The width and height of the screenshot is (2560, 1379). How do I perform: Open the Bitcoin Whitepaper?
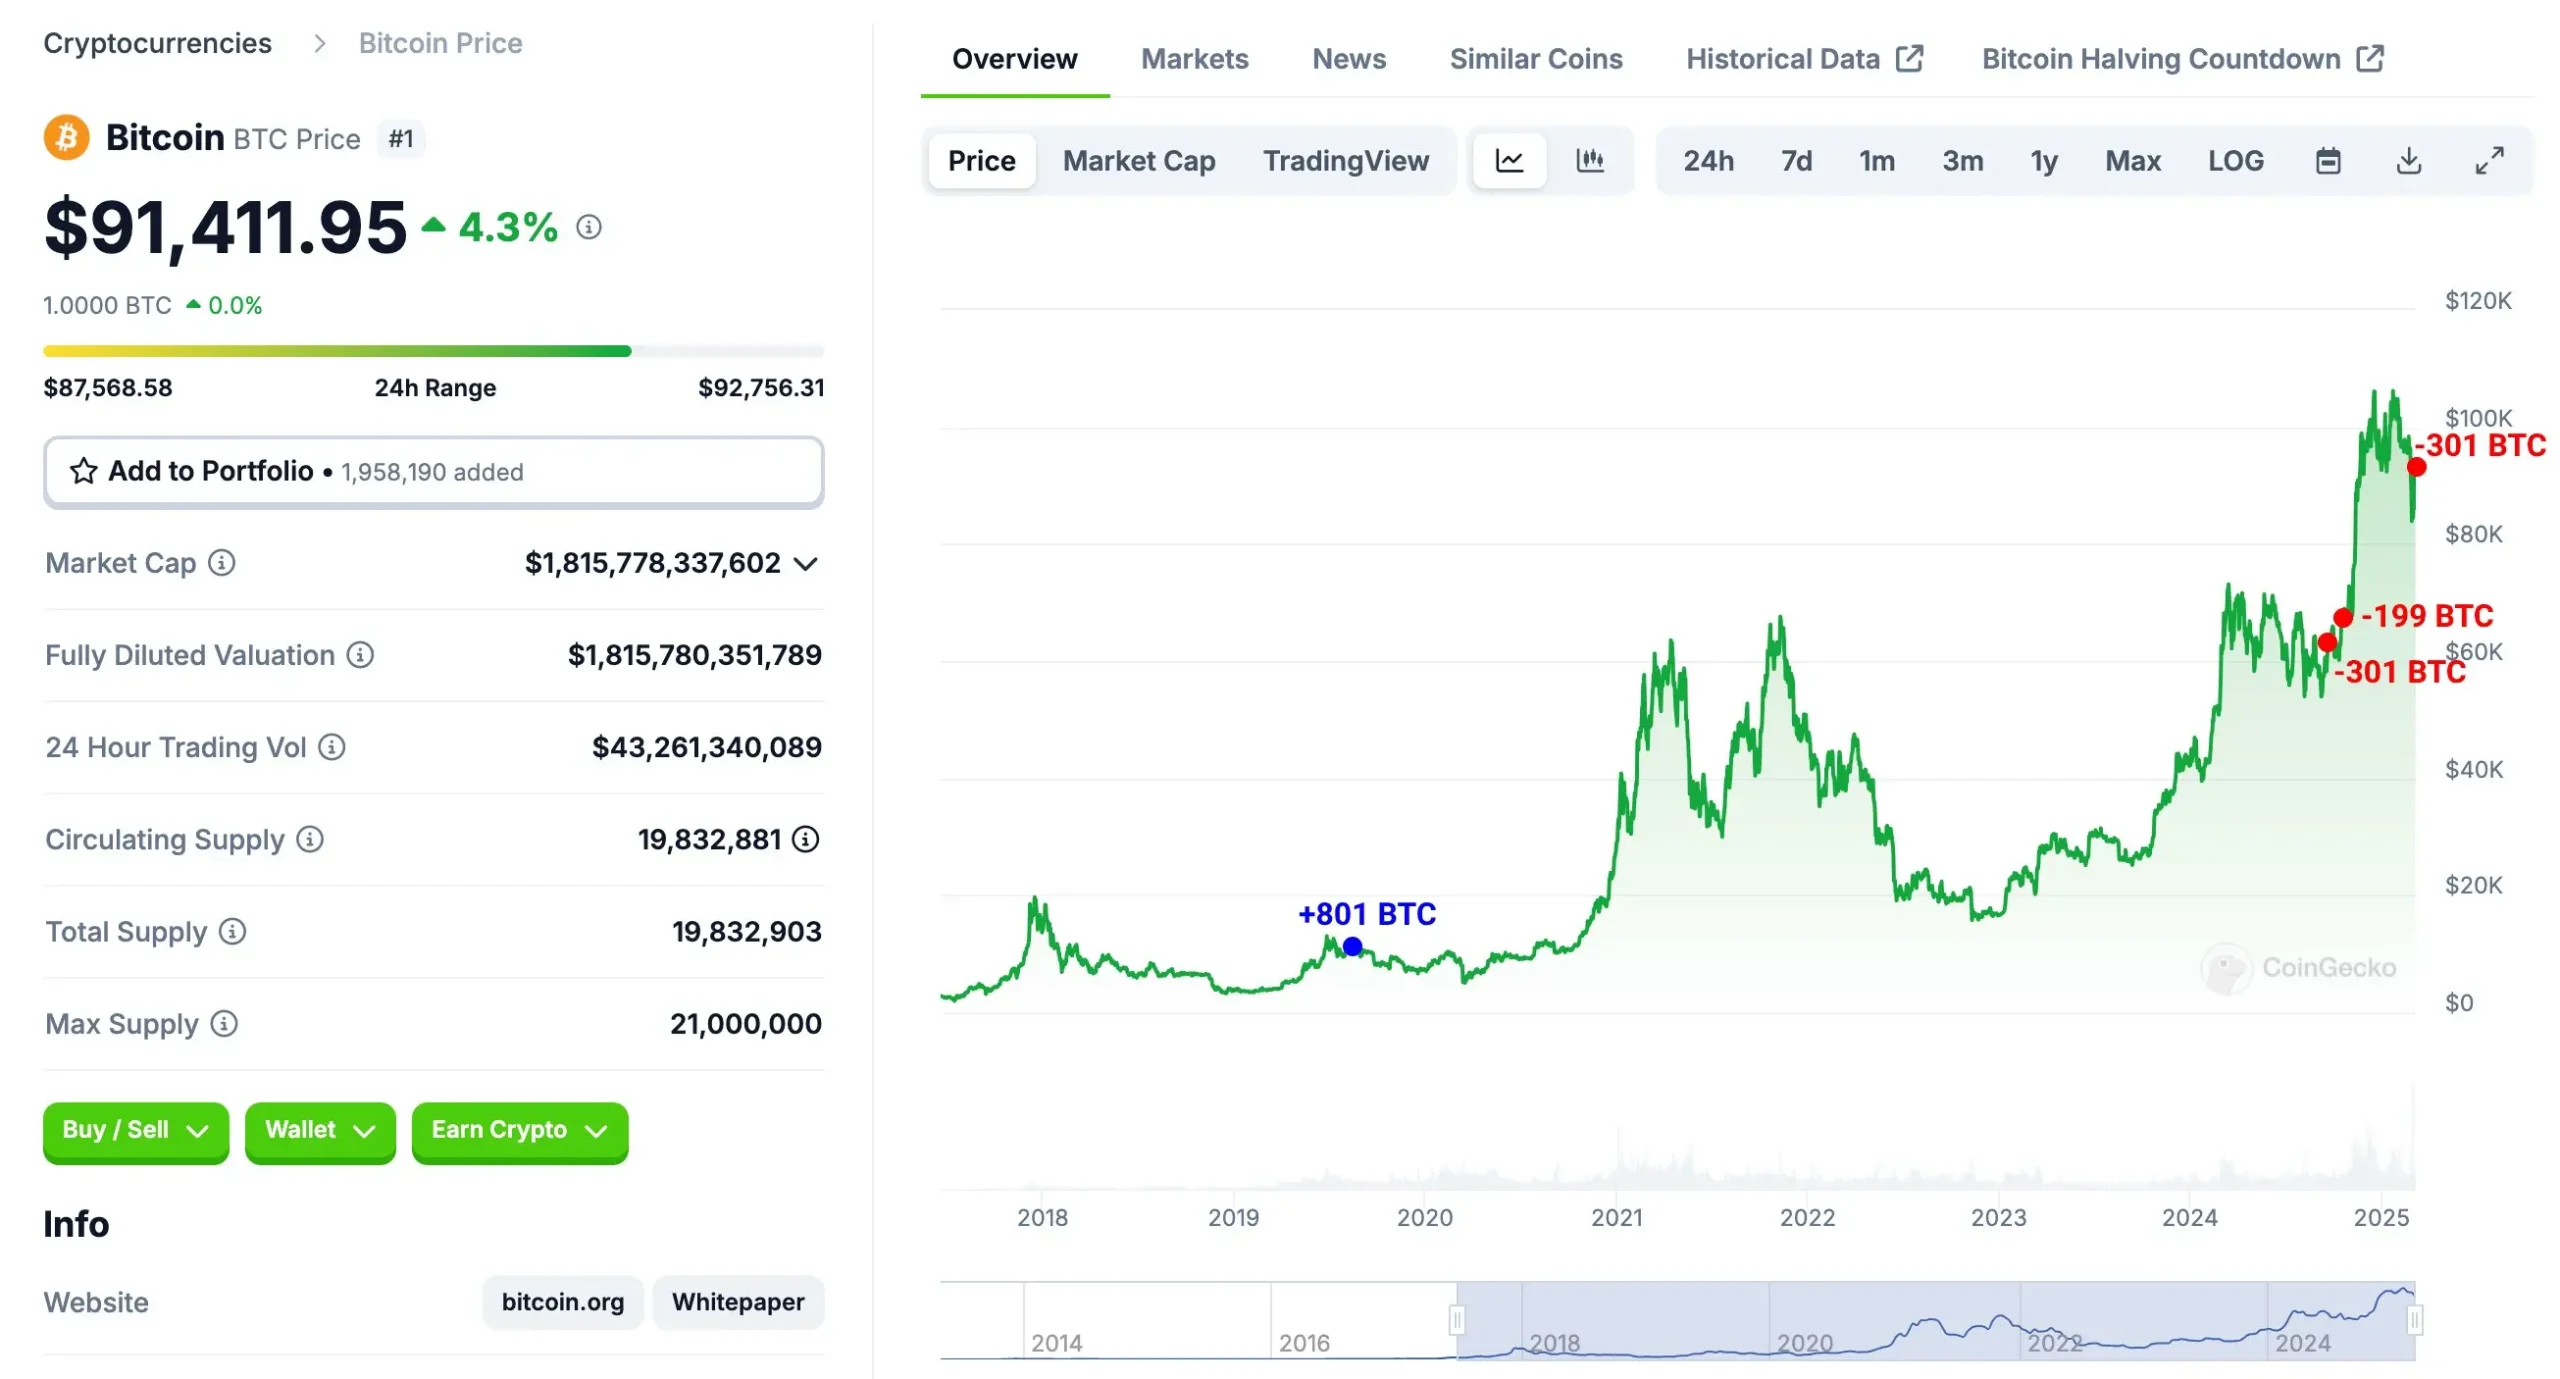coord(738,1301)
